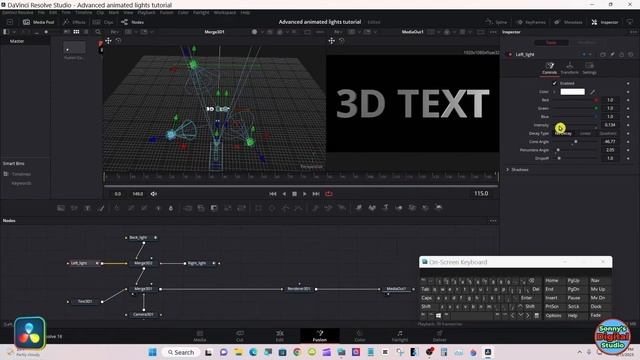This screenshot has width=640, height=360.
Task: Click the Cone Angle slider handle
Action: tap(576, 142)
